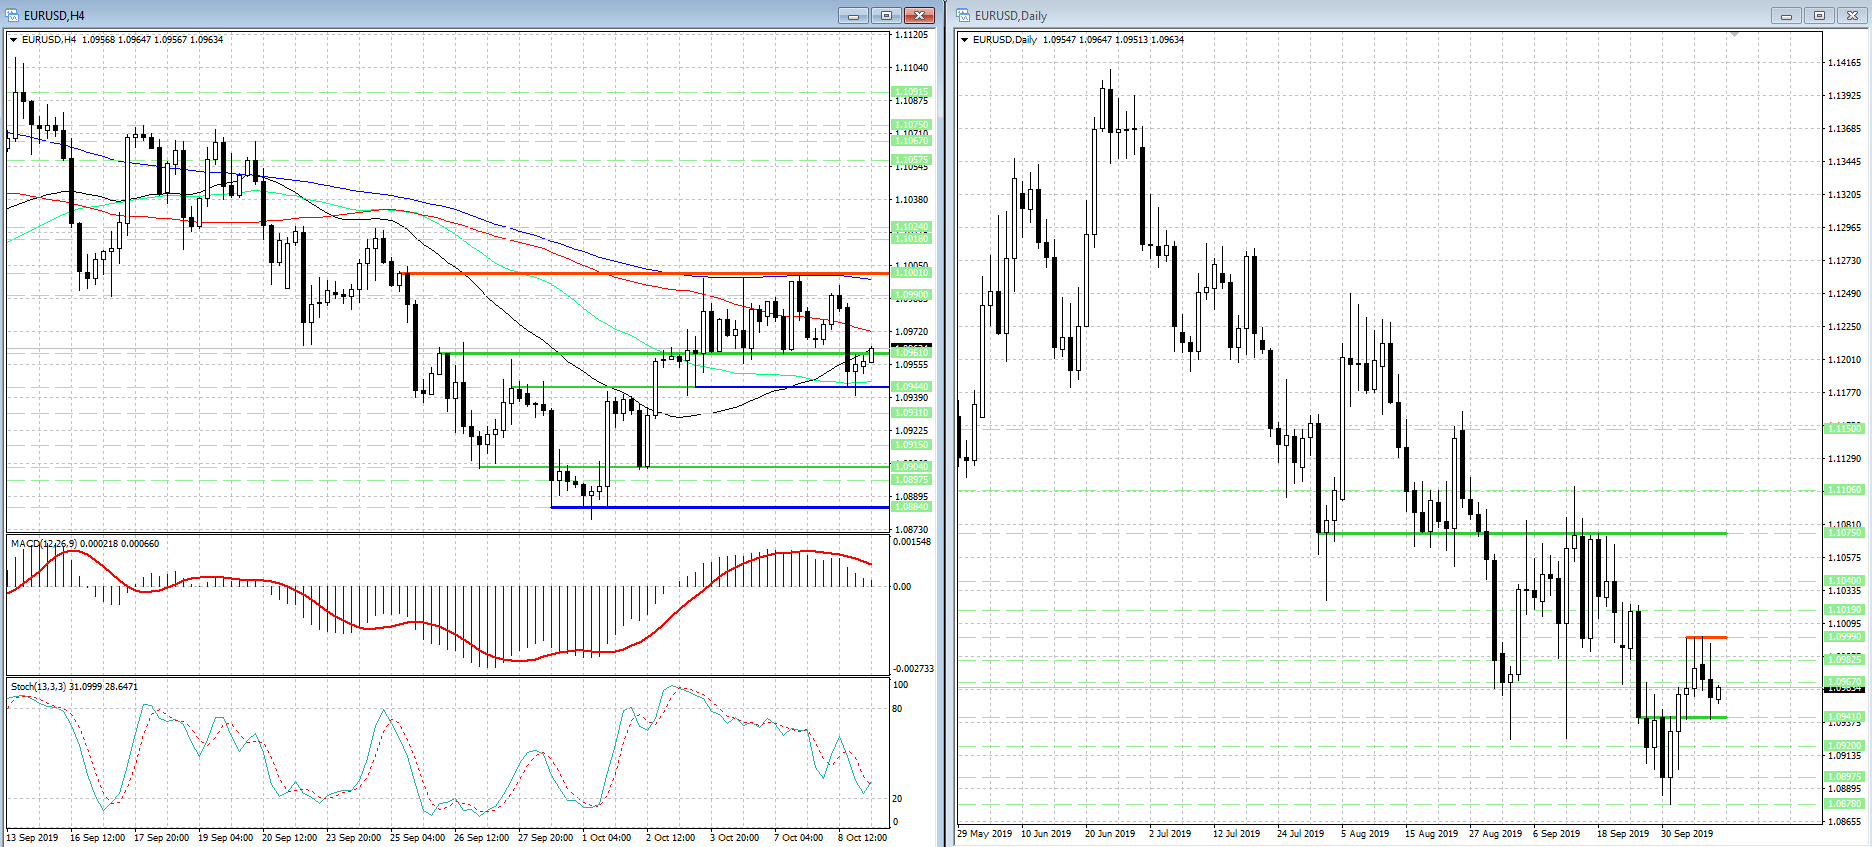This screenshot has width=1872, height=847.
Task: Click the 1.10335 price label in Daily scale
Action: pos(1845,591)
